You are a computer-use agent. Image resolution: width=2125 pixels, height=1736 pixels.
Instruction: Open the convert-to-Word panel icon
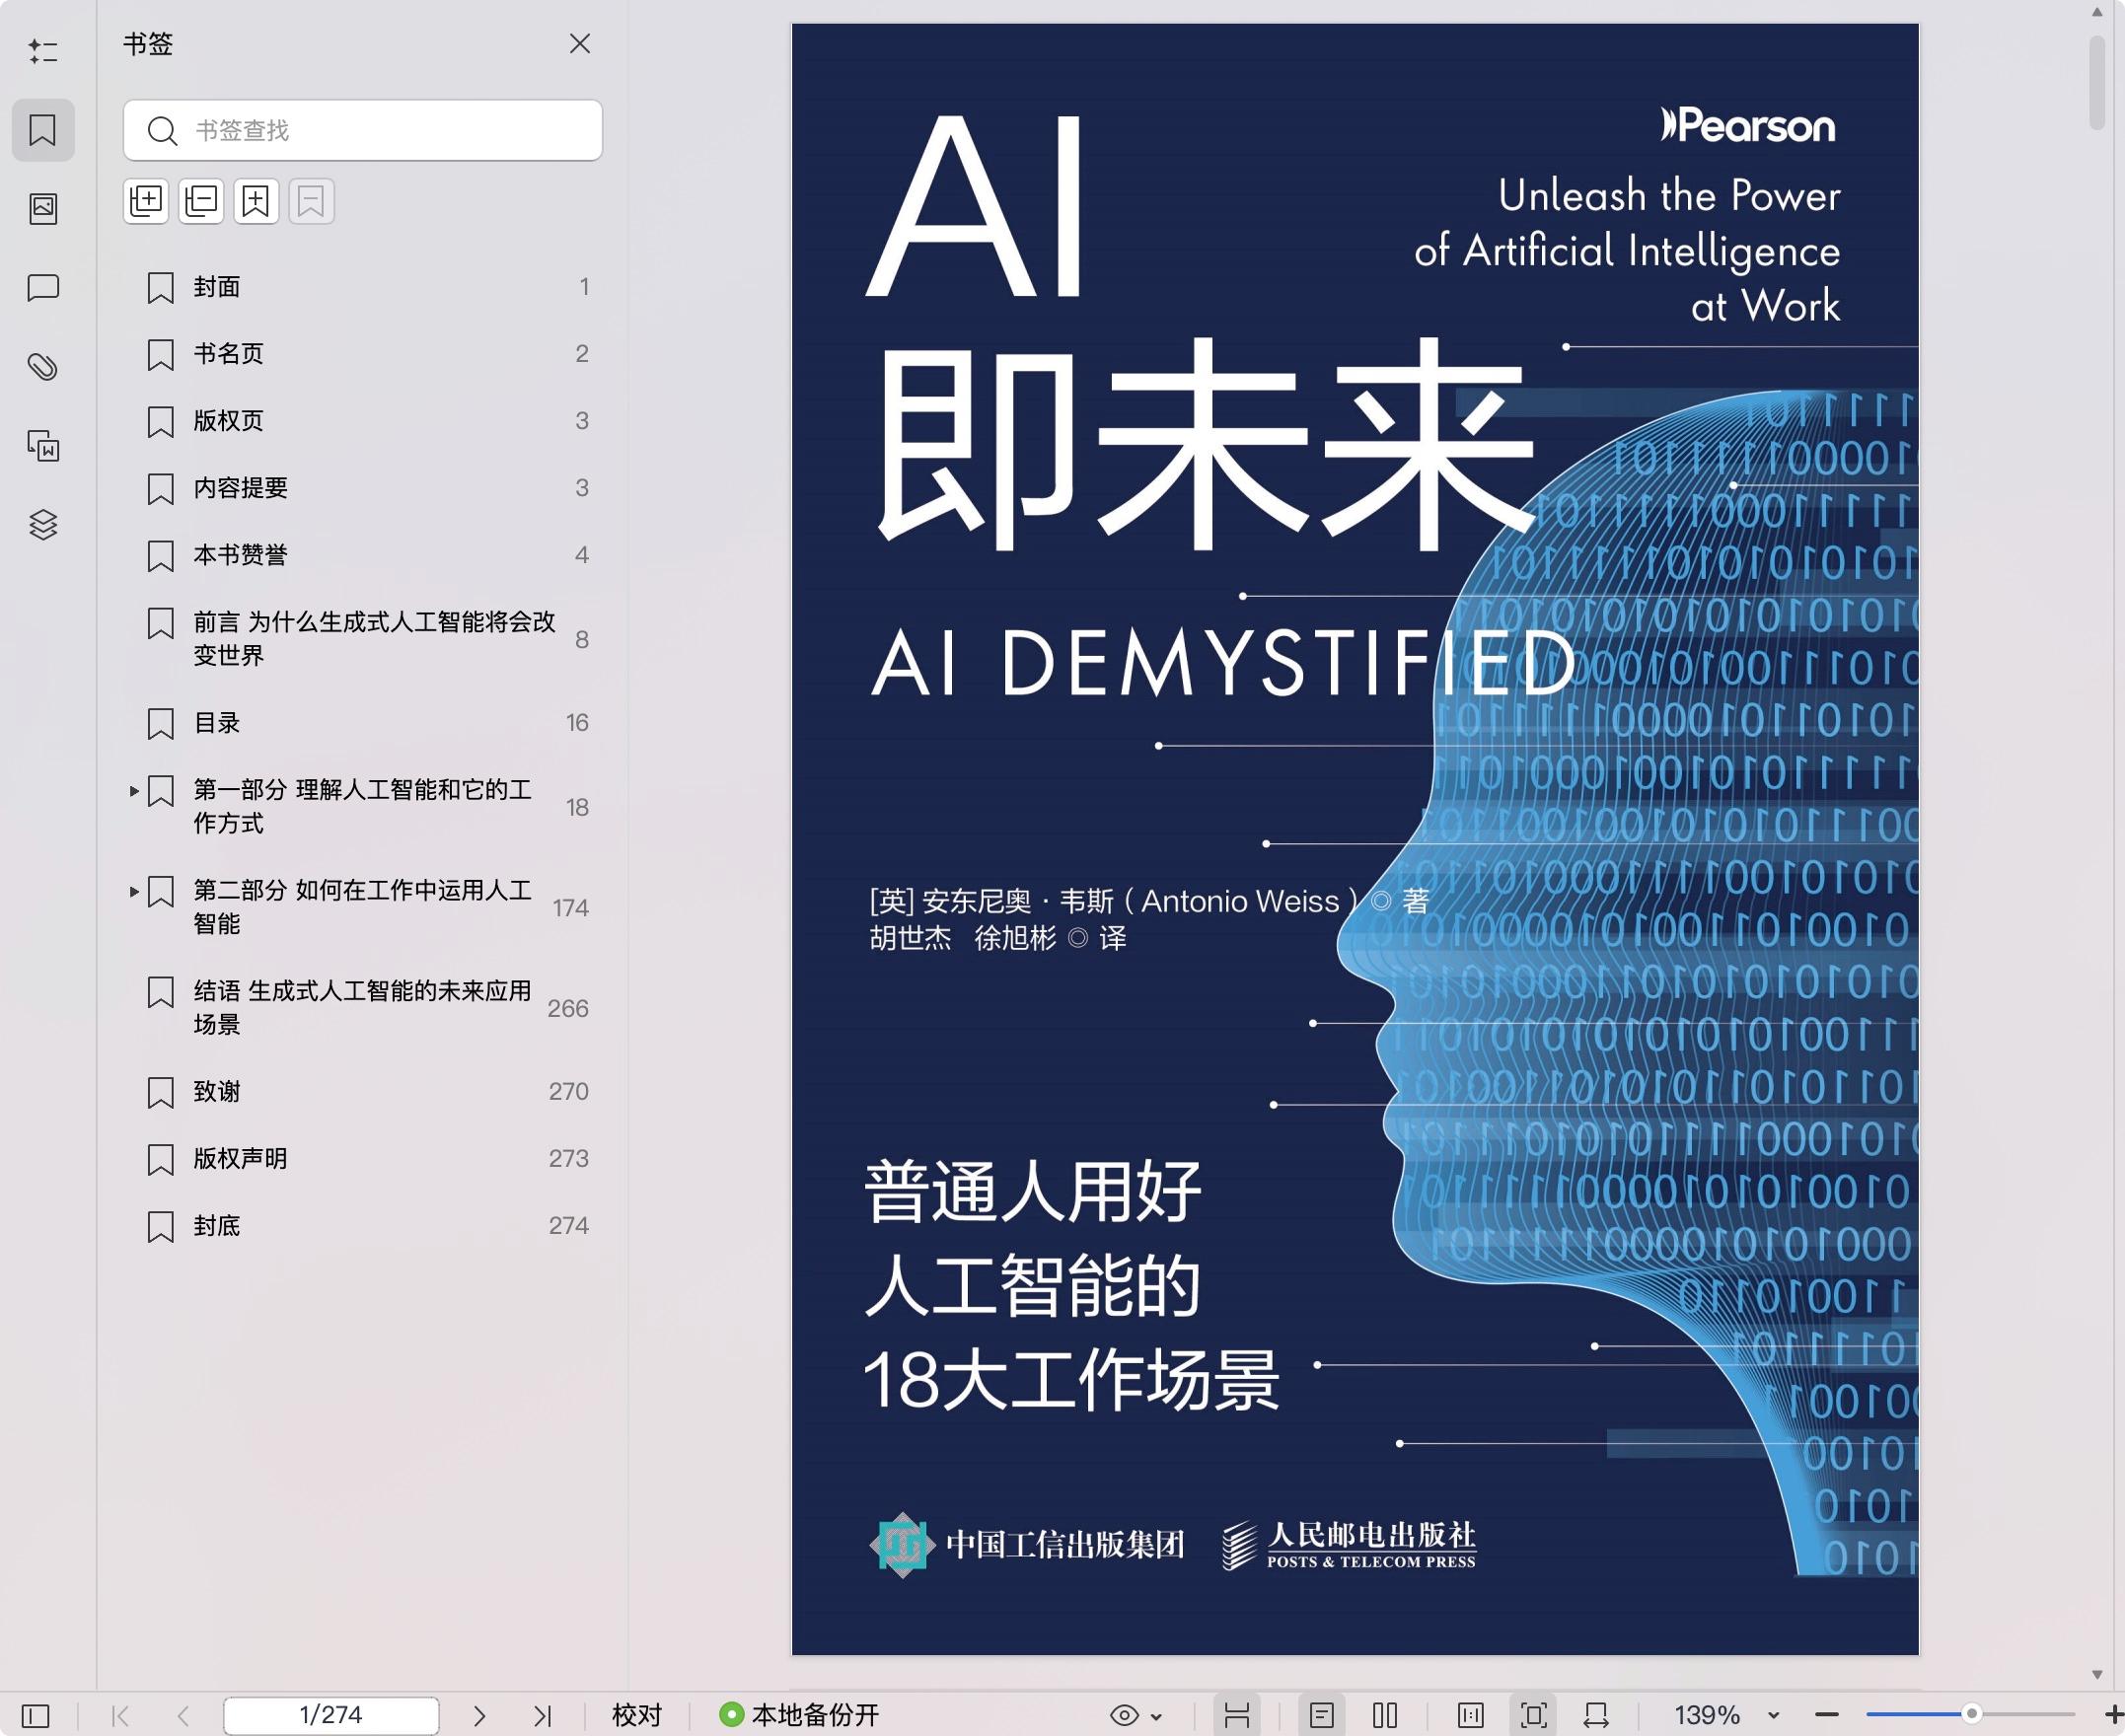(x=43, y=446)
